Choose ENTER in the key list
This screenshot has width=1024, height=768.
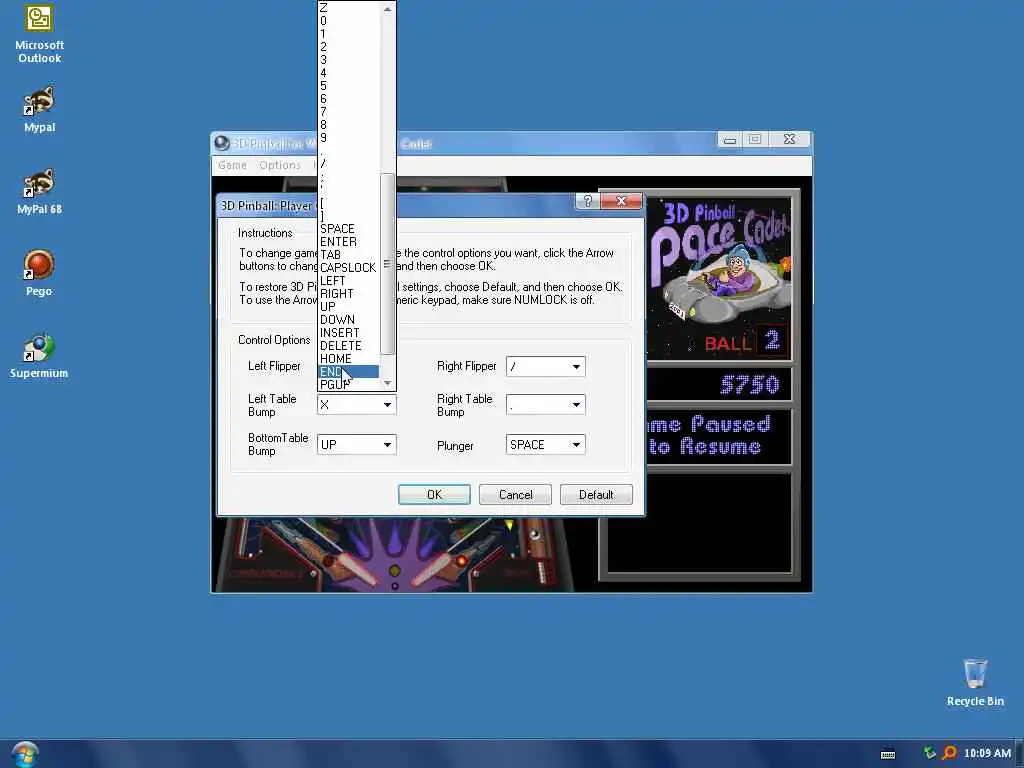348,242
